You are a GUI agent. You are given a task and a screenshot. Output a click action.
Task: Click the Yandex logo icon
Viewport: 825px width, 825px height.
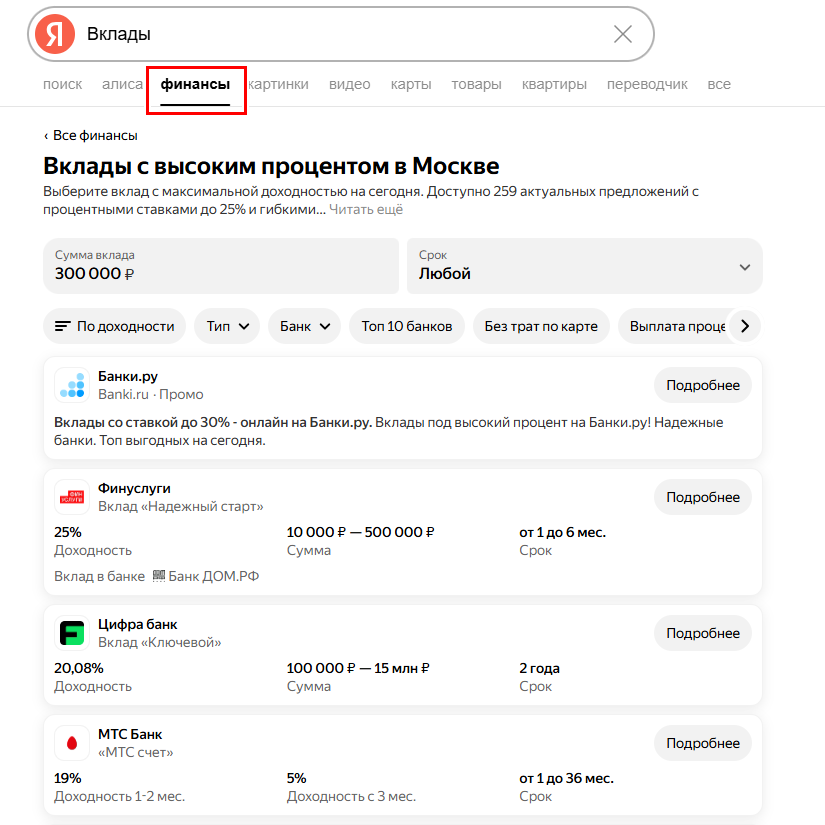pyautogui.click(x=55, y=34)
